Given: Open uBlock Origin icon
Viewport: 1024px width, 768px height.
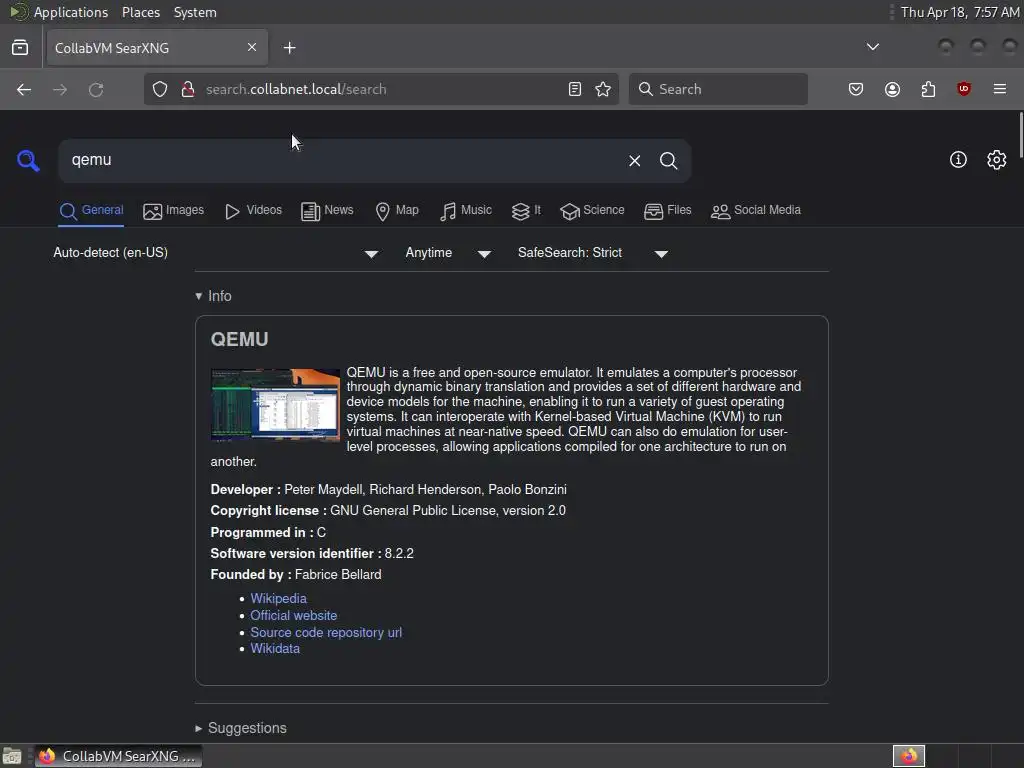Looking at the screenshot, I should [x=964, y=89].
